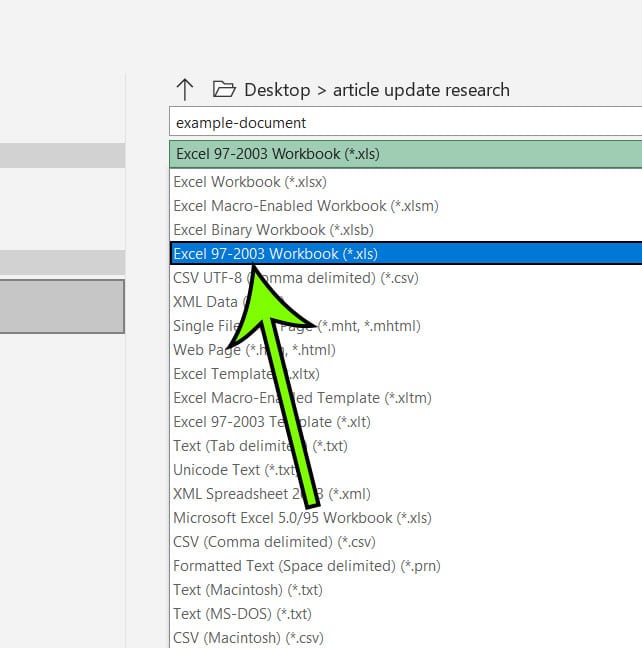
Task: Select CSV UTF-8 (Comma delimited) option
Action: point(406,278)
